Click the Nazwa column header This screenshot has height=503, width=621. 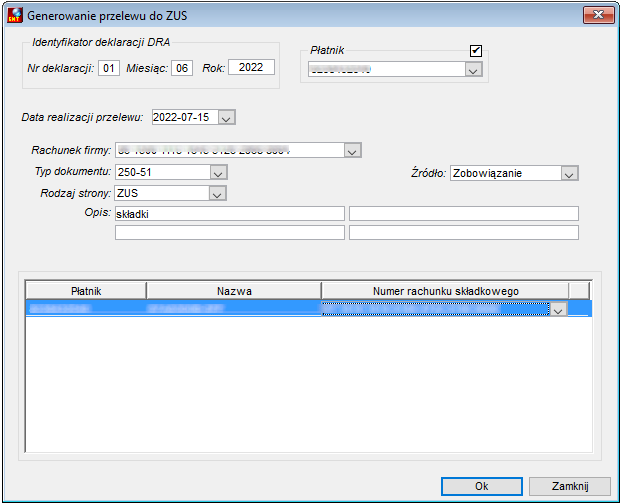[x=234, y=291]
